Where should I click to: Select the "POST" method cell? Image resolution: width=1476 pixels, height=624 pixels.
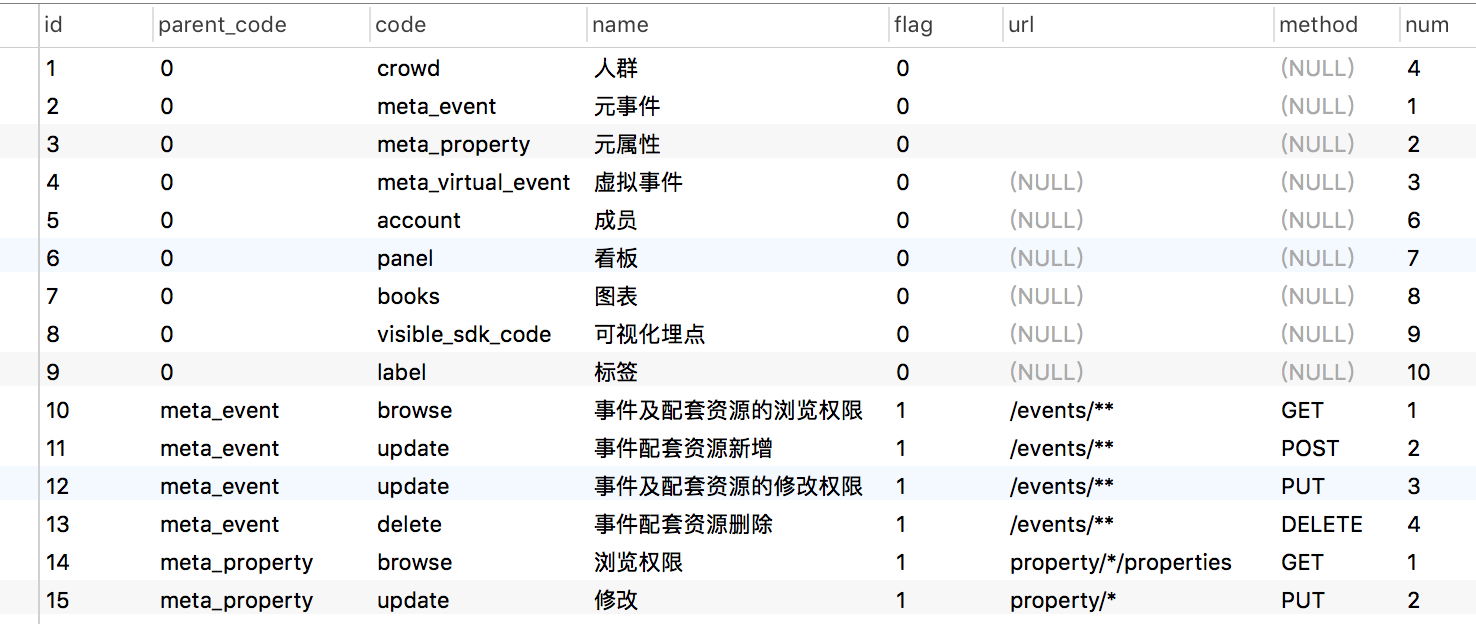(x=1309, y=449)
